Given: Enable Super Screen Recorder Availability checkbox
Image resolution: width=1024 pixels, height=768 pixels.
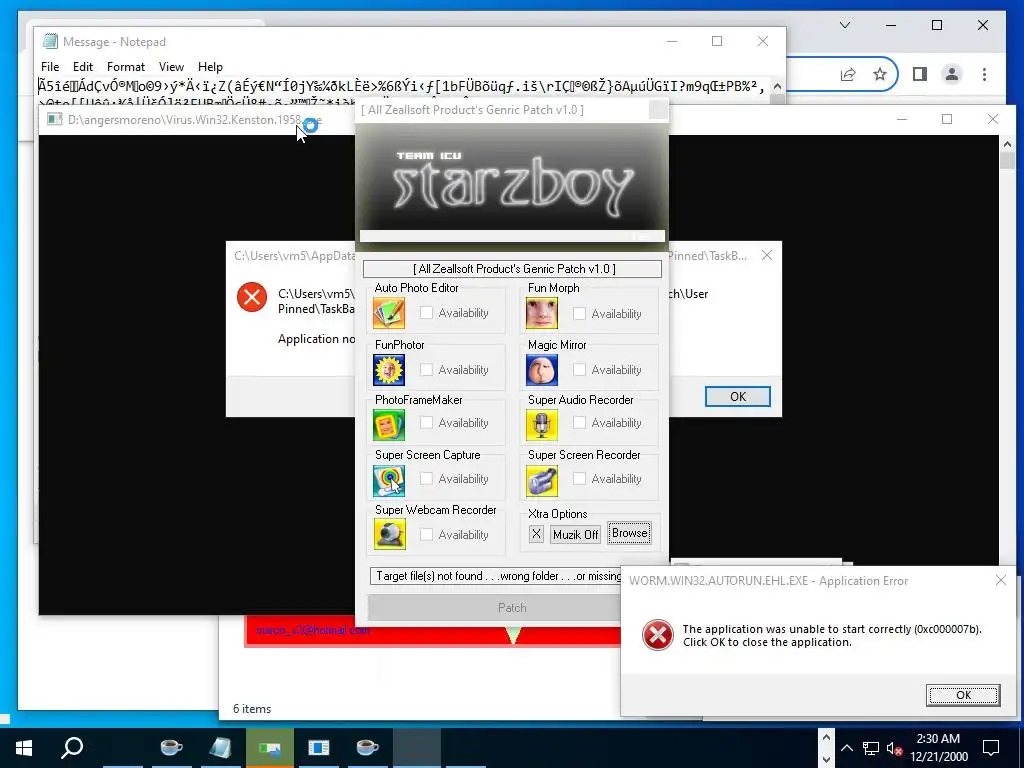Looking at the screenshot, I should pos(579,479).
